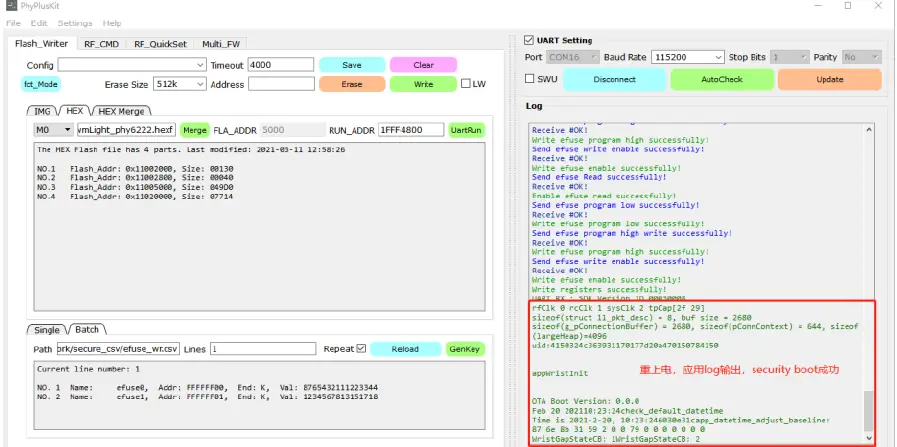Viewport: 897px width, 447px height.
Task: Toggle the LW checkbox
Action: 466,84
